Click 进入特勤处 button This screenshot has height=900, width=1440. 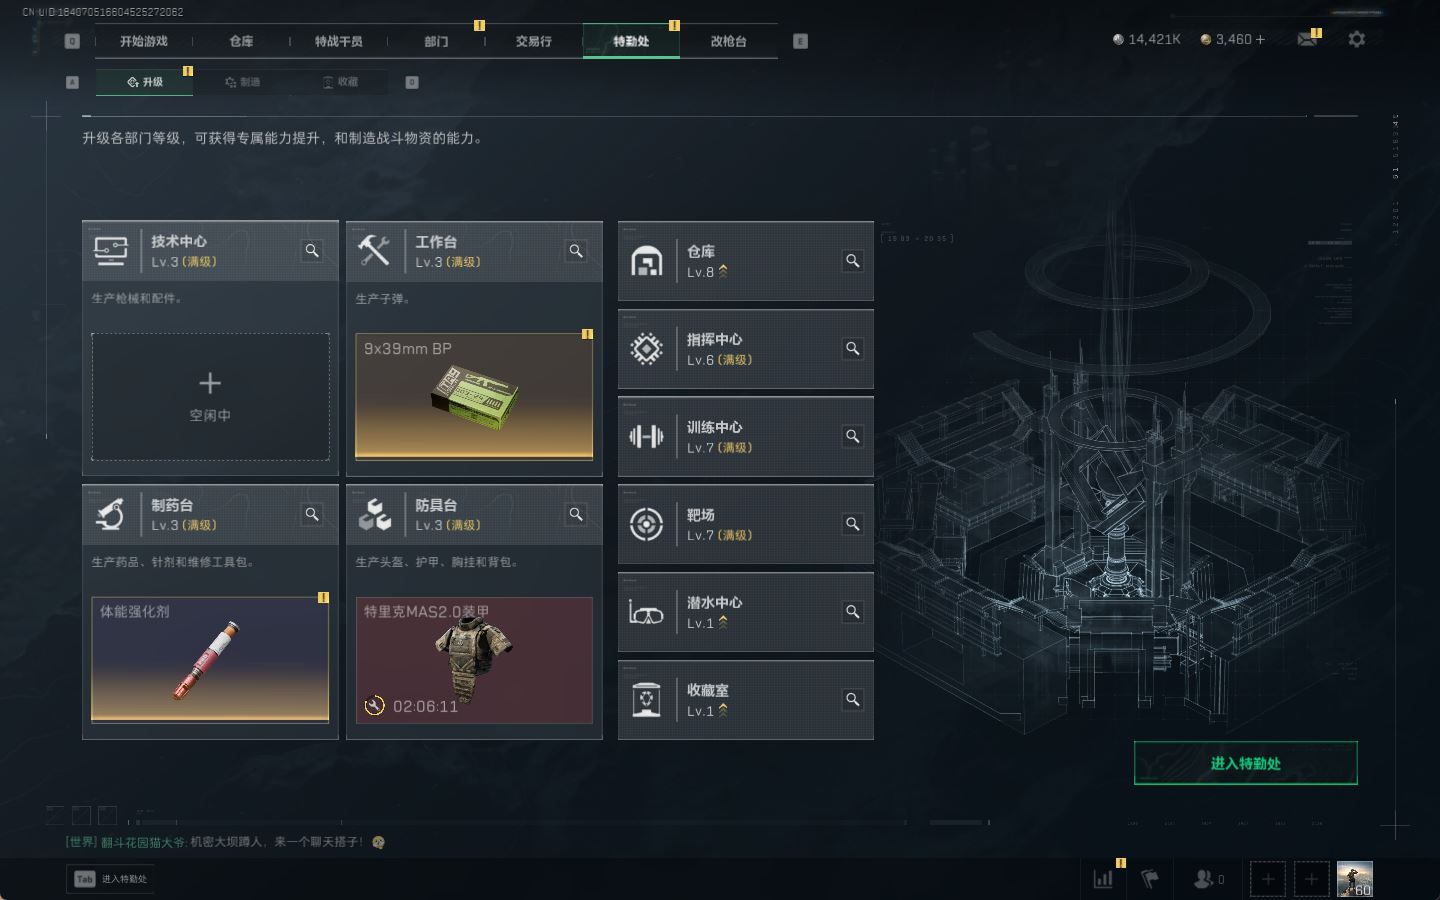1245,763
